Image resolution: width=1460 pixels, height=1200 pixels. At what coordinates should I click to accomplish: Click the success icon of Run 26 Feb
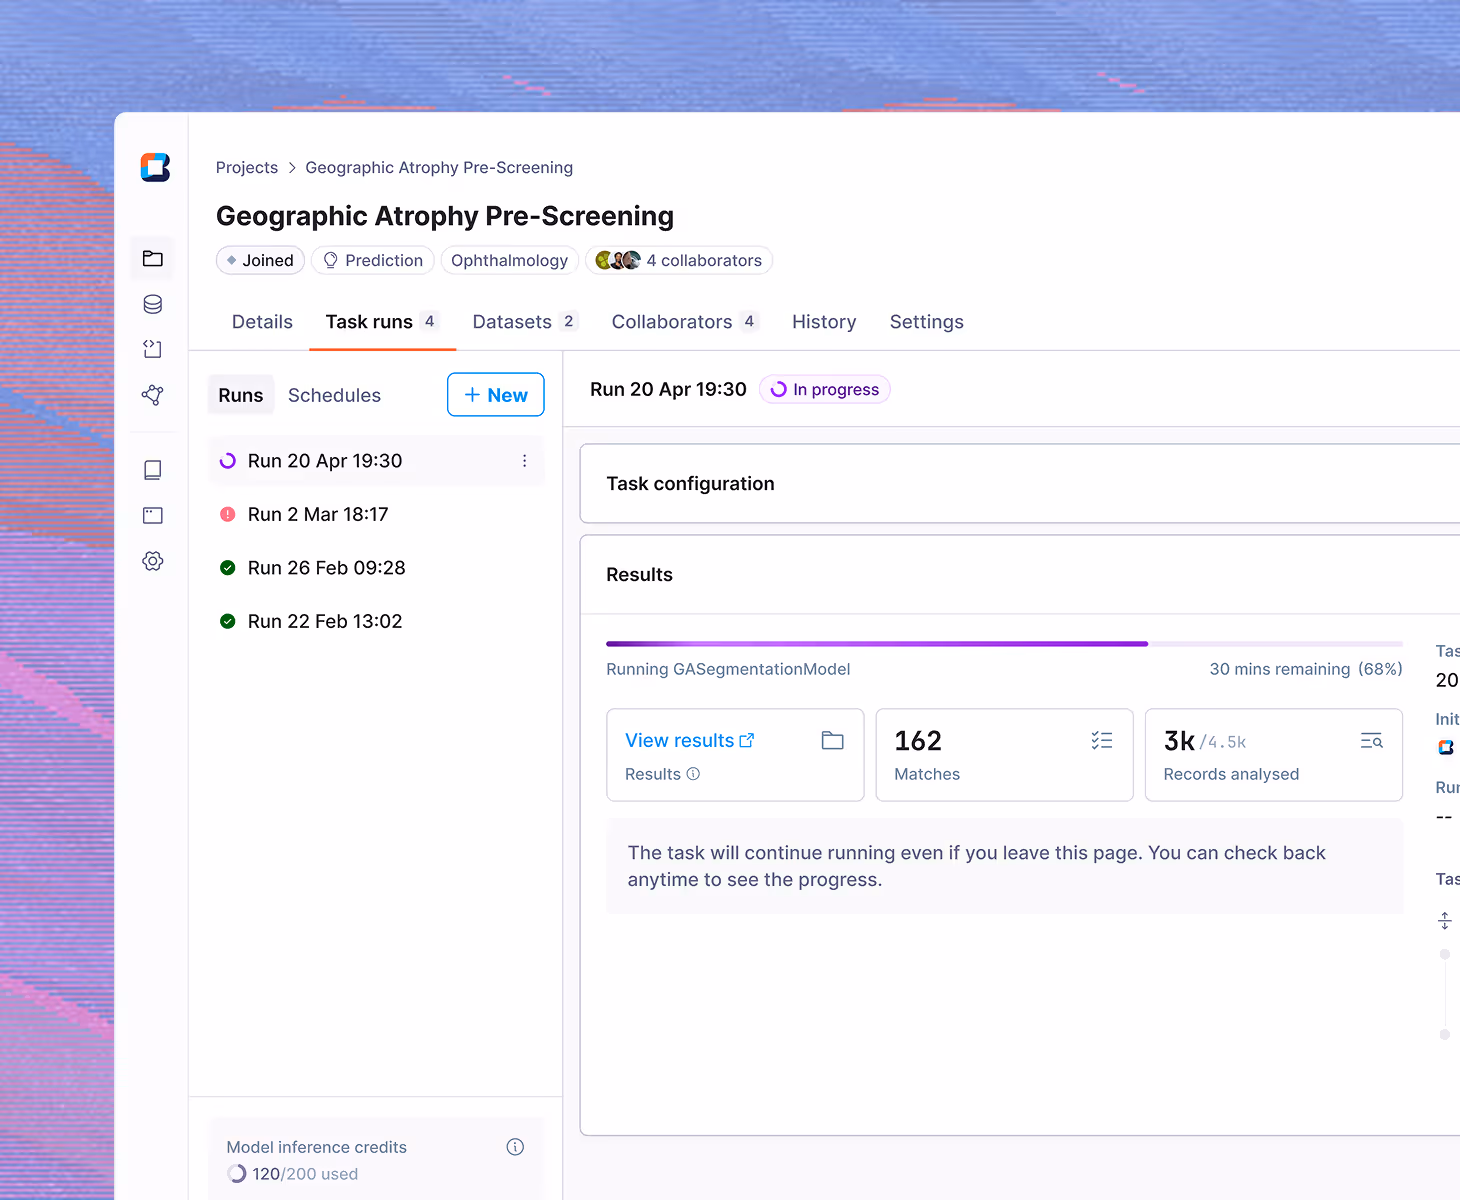click(228, 568)
